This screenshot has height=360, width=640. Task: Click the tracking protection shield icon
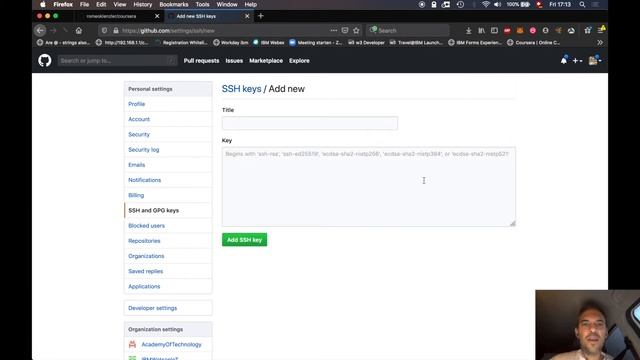tap(104, 31)
